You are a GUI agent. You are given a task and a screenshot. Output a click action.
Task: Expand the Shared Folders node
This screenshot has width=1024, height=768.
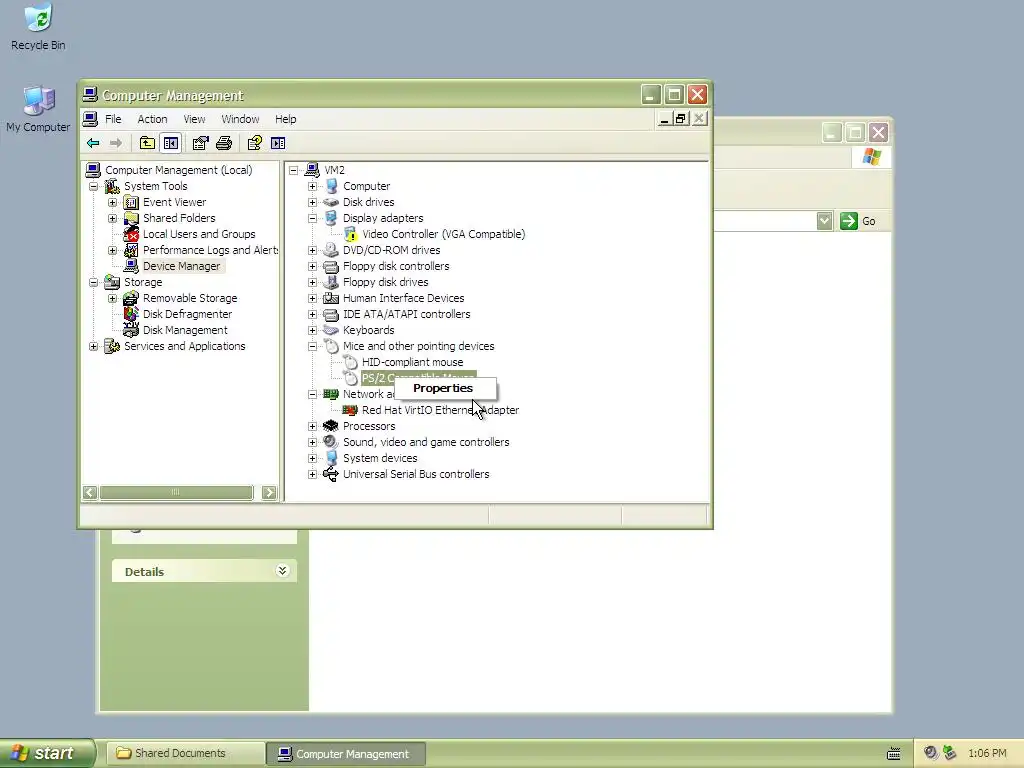click(112, 218)
